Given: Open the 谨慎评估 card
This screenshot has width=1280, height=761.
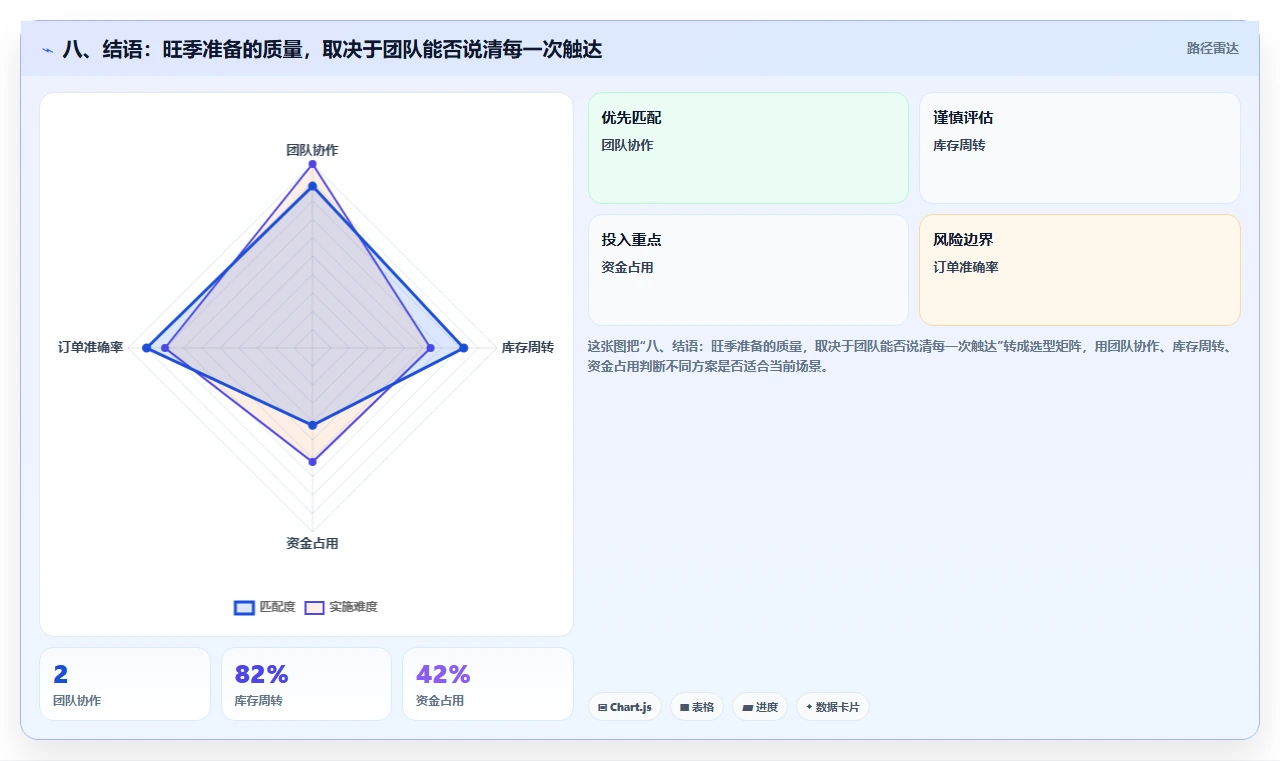Looking at the screenshot, I should pyautogui.click(x=1080, y=148).
